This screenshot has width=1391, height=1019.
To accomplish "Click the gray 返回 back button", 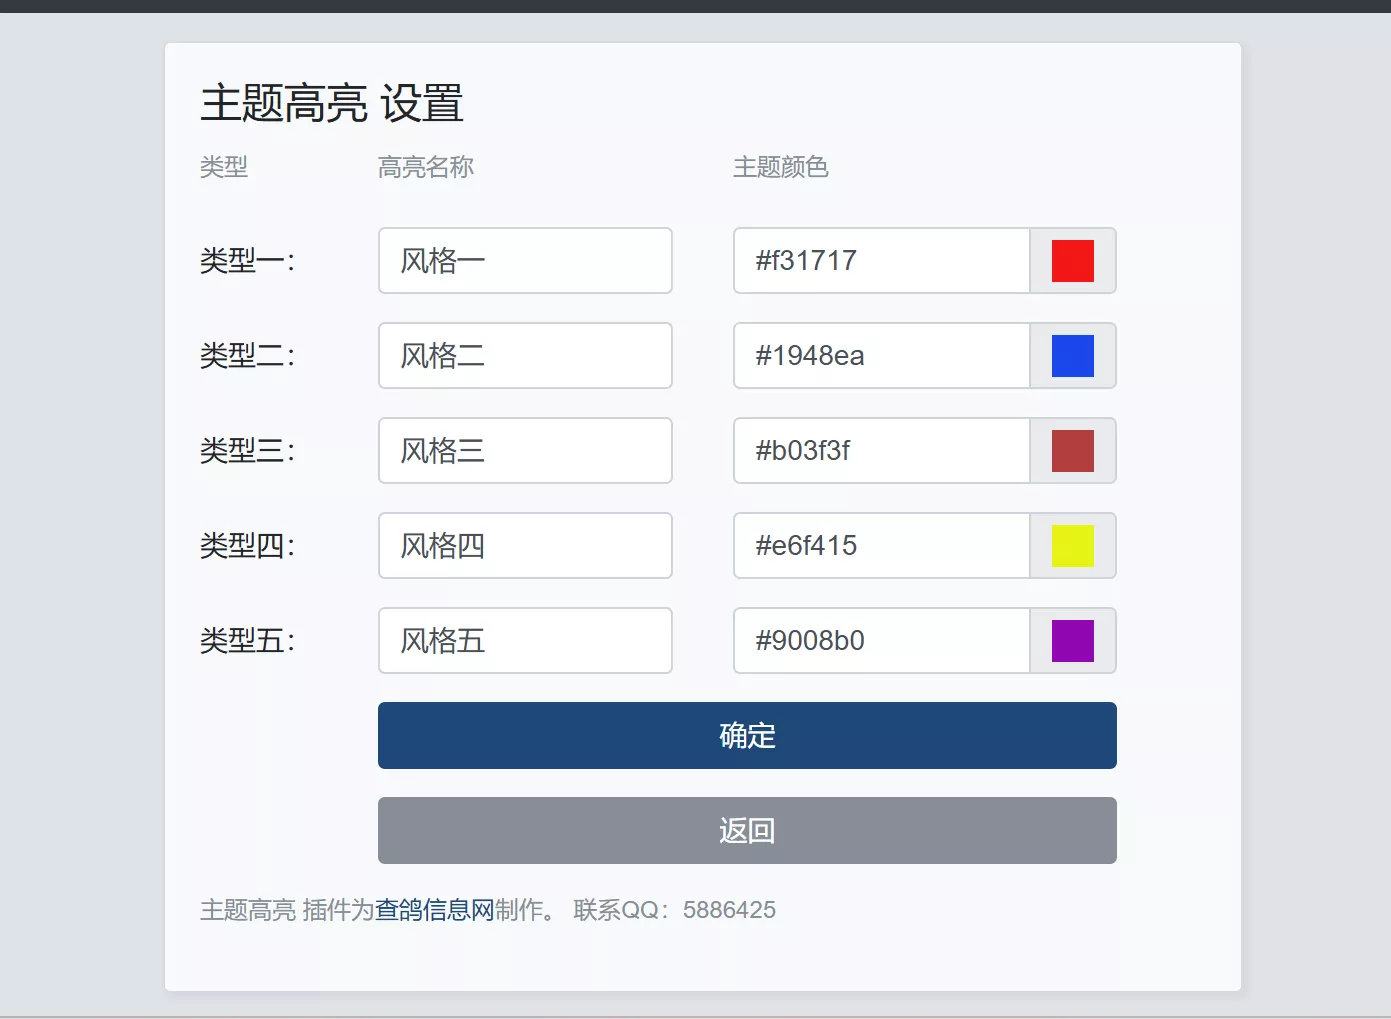I will (747, 831).
